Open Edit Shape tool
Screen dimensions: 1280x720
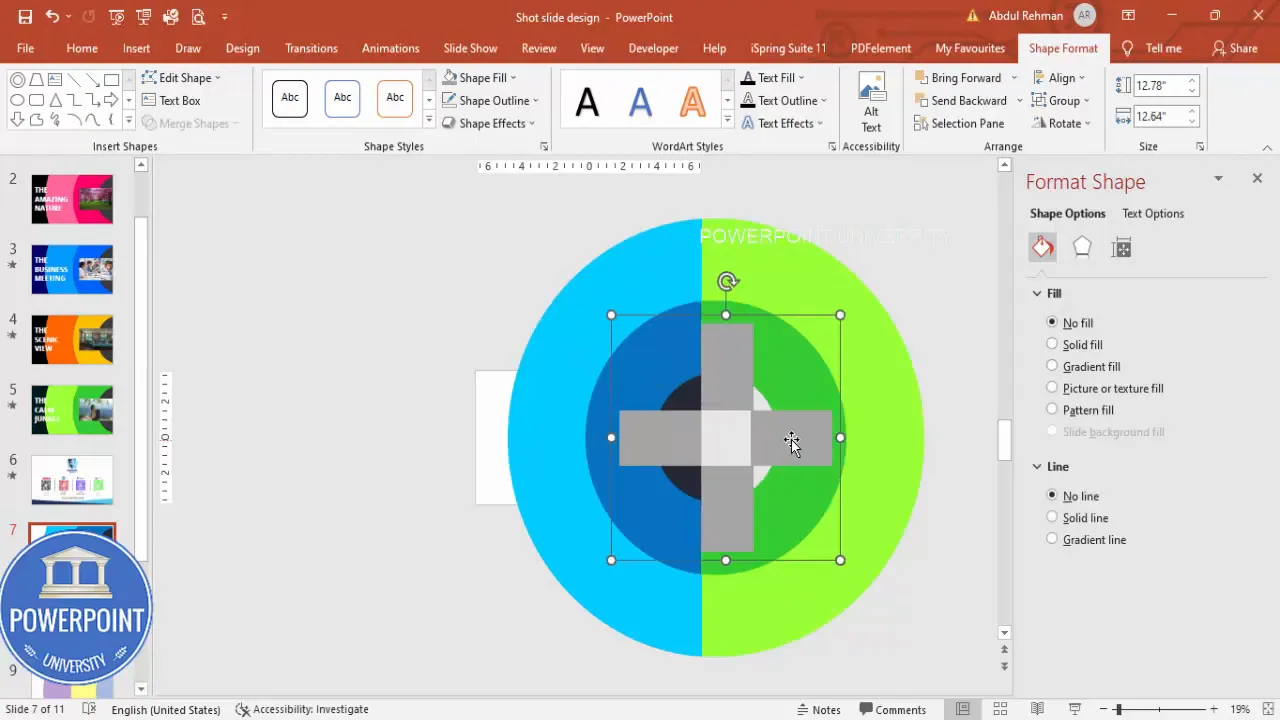pos(181,78)
